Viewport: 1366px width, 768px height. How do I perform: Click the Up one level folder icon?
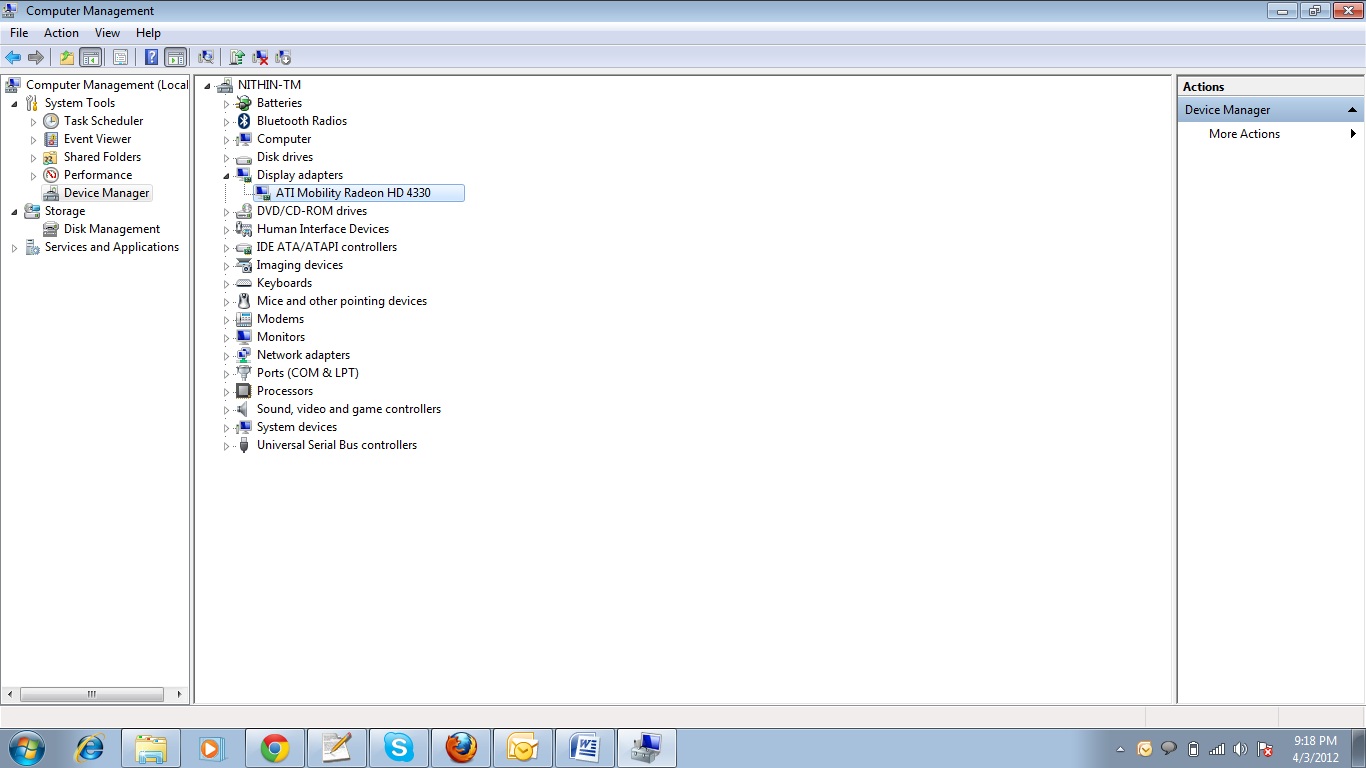pyautogui.click(x=67, y=57)
